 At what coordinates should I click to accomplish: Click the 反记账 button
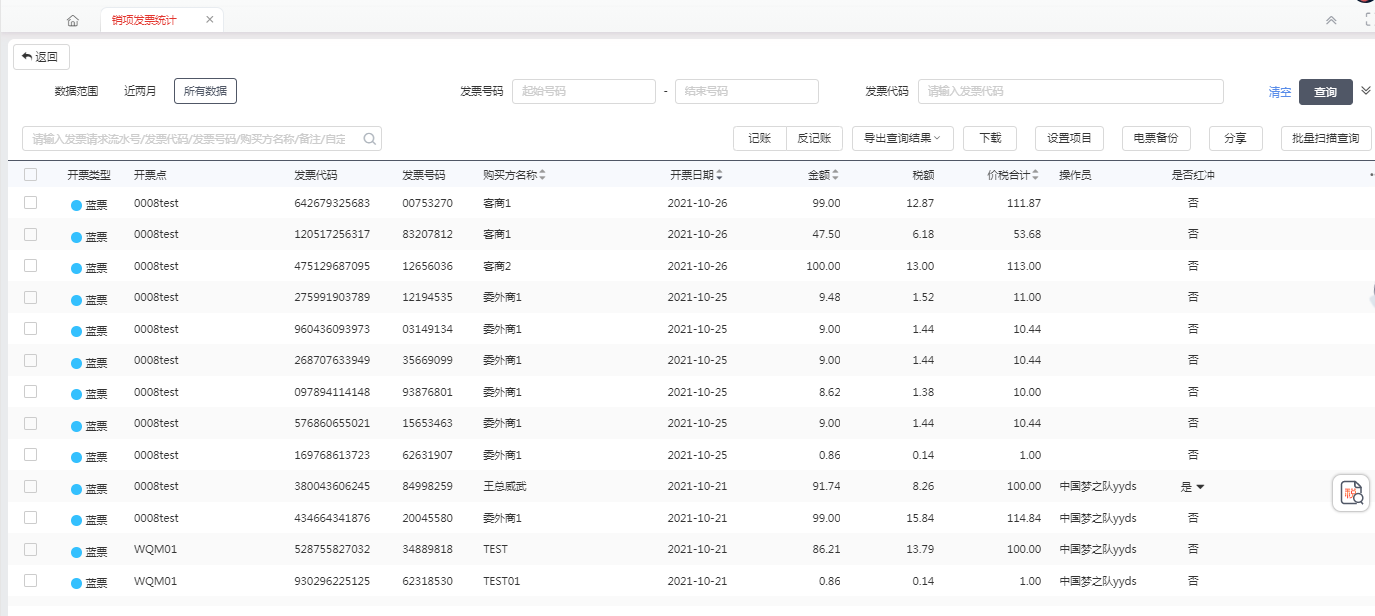click(x=815, y=139)
